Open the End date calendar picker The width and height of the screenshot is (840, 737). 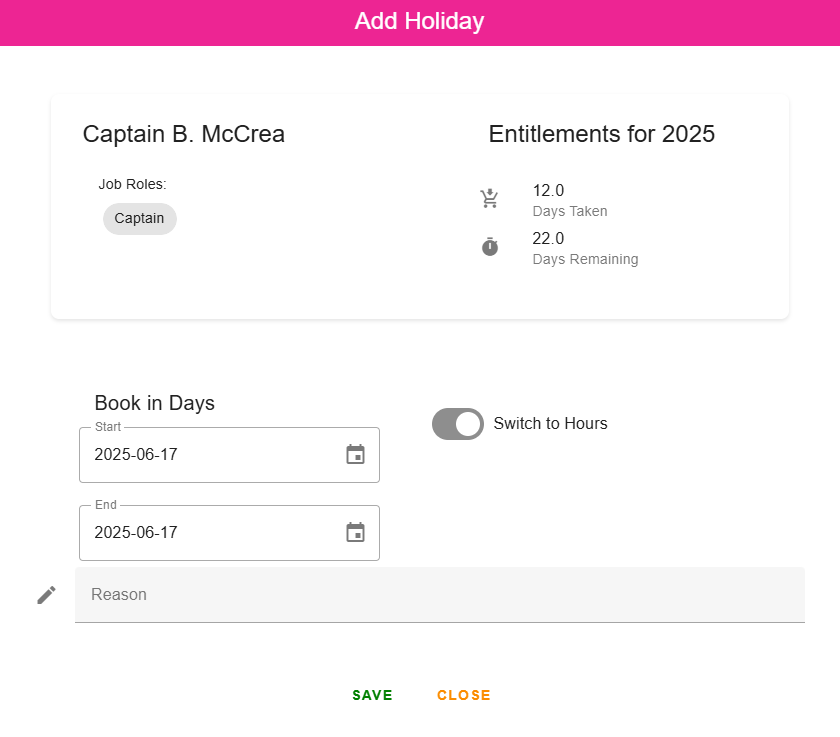(355, 533)
